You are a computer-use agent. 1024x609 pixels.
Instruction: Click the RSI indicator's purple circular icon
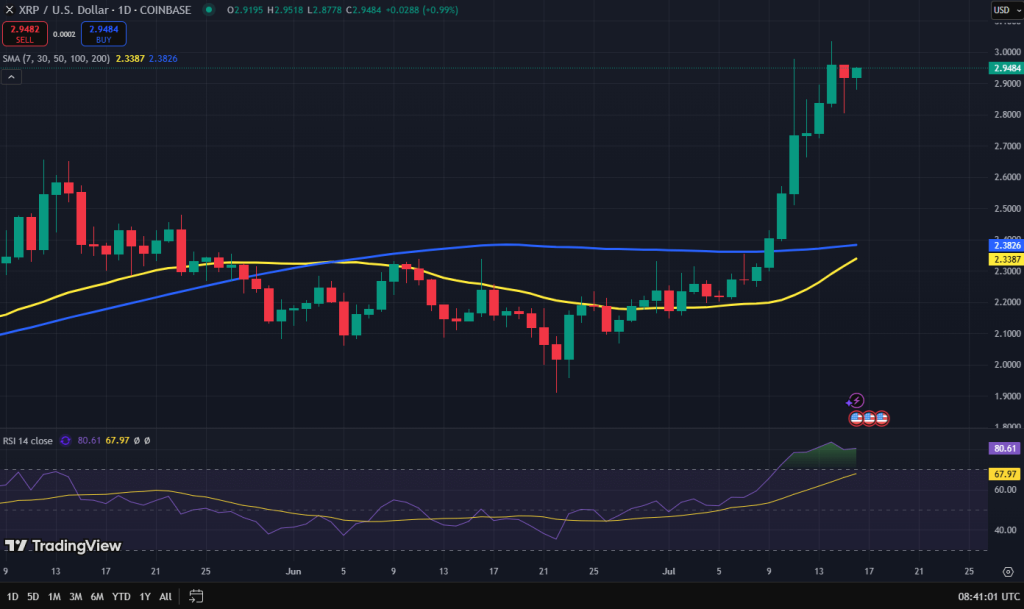pyautogui.click(x=65, y=441)
